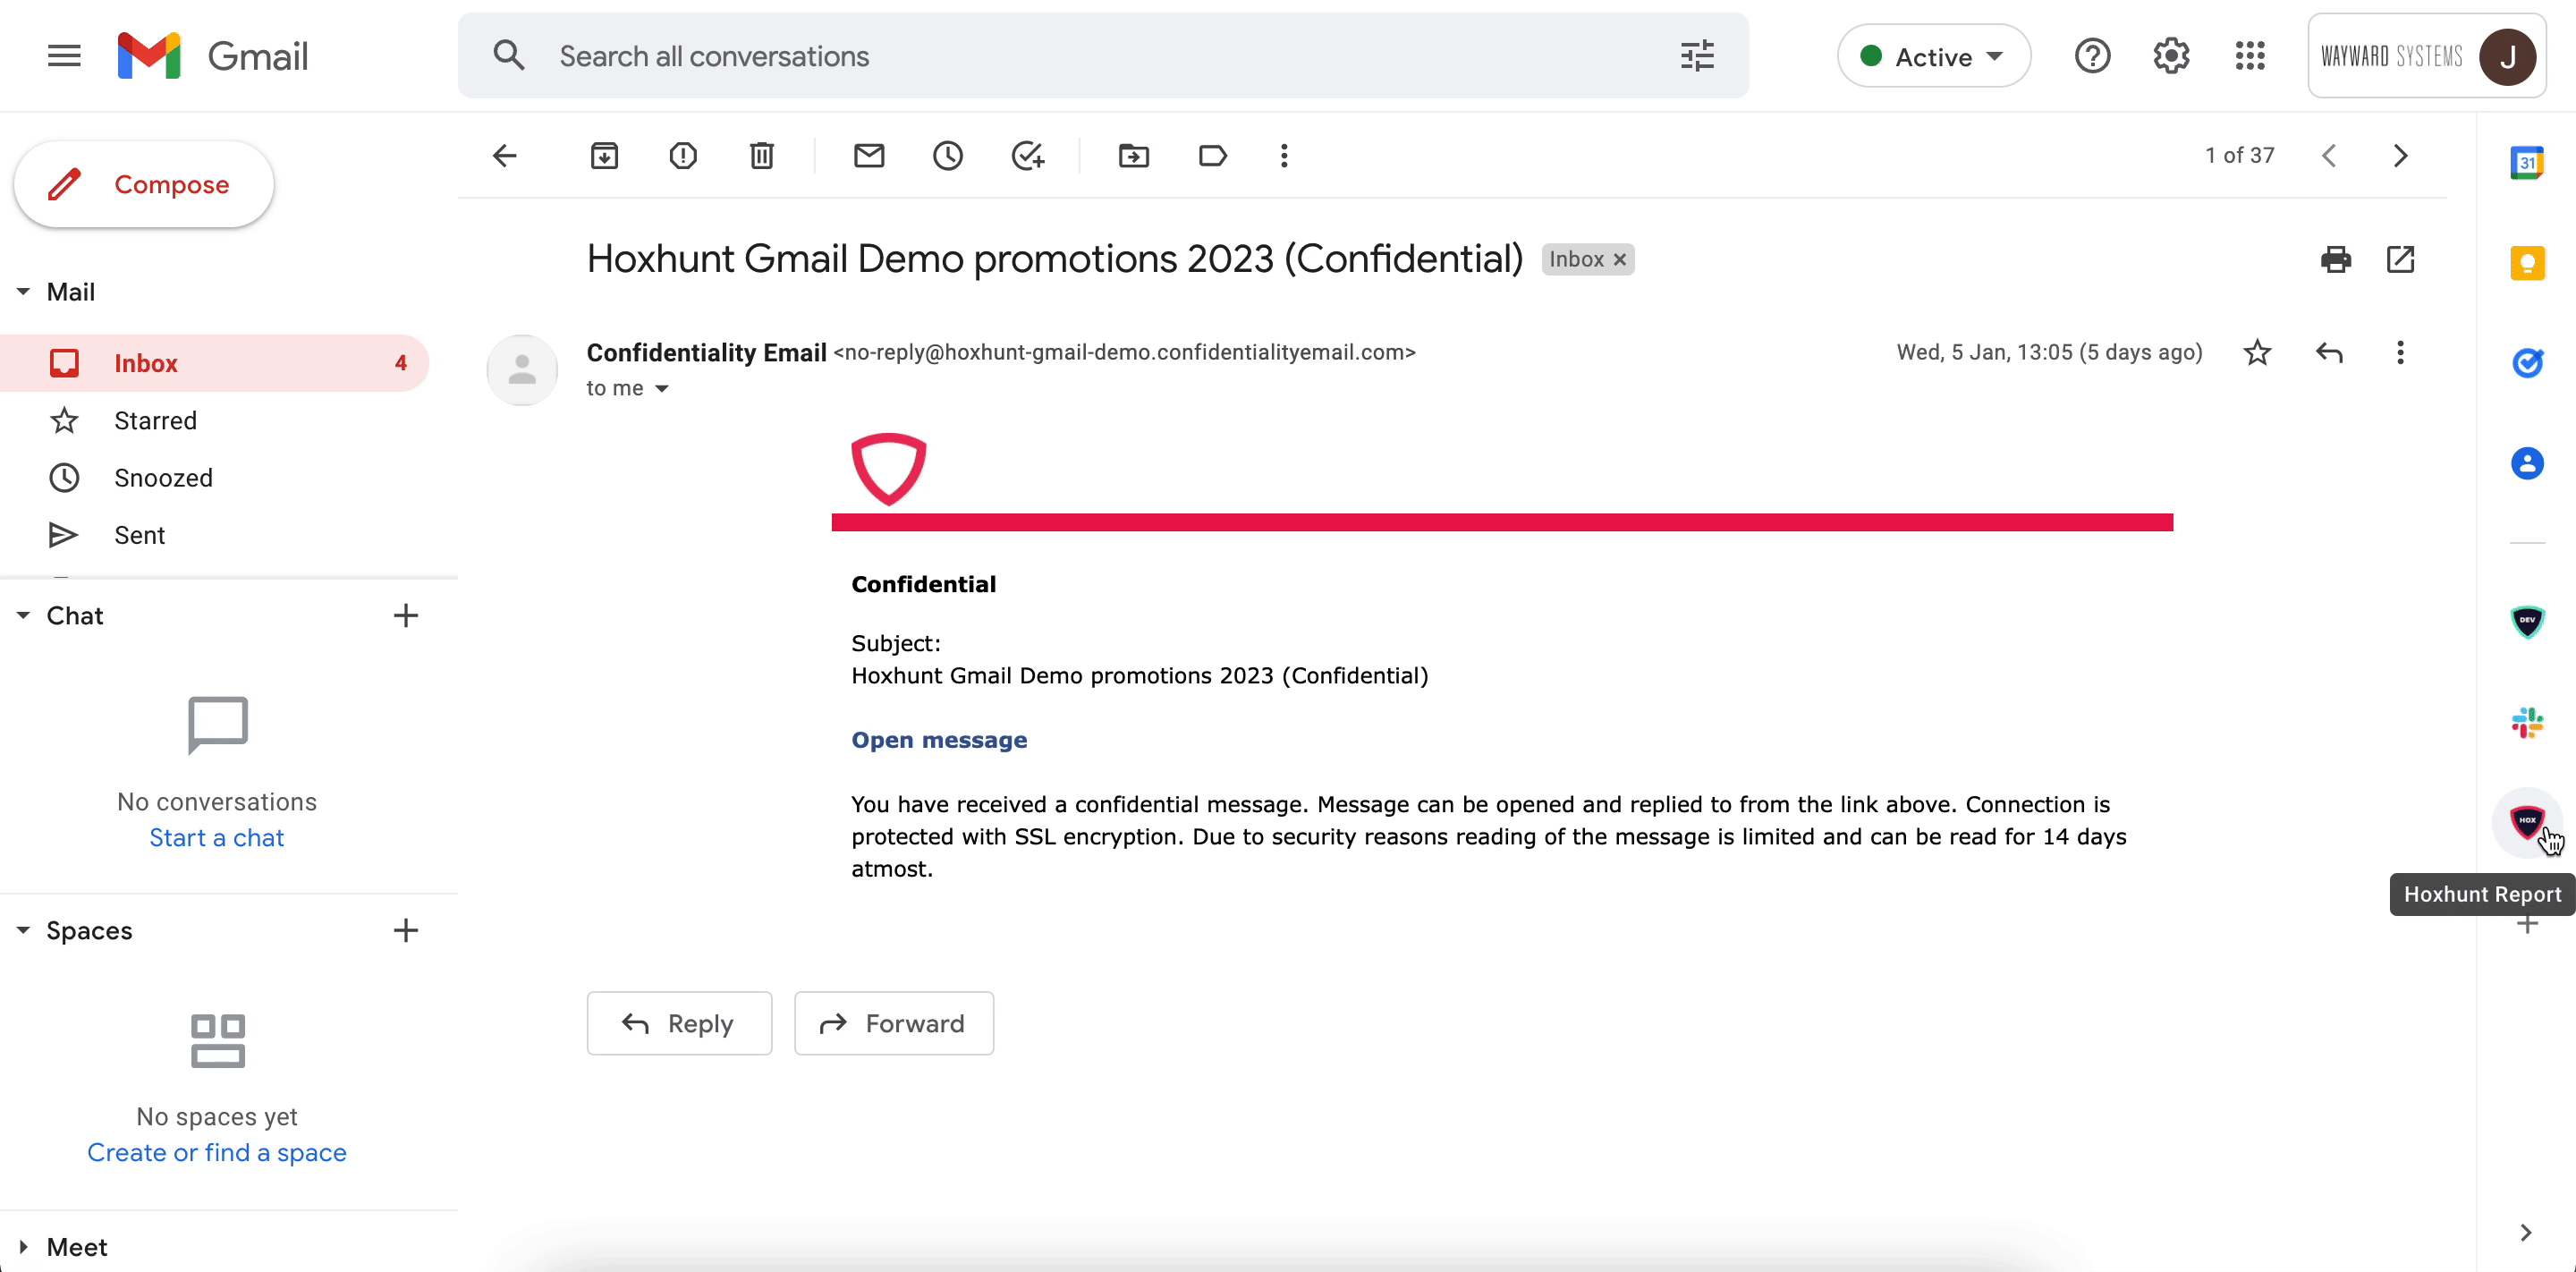Viewport: 2576px width, 1272px height.
Task: Snooze this email
Action: 948,156
